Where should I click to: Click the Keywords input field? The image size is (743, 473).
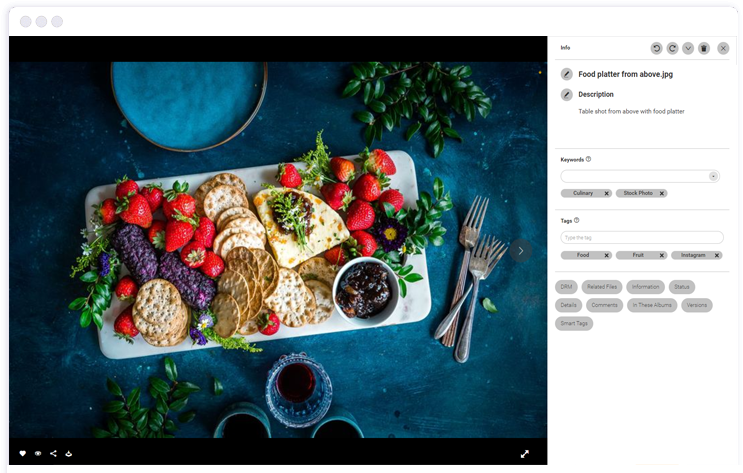click(x=640, y=176)
